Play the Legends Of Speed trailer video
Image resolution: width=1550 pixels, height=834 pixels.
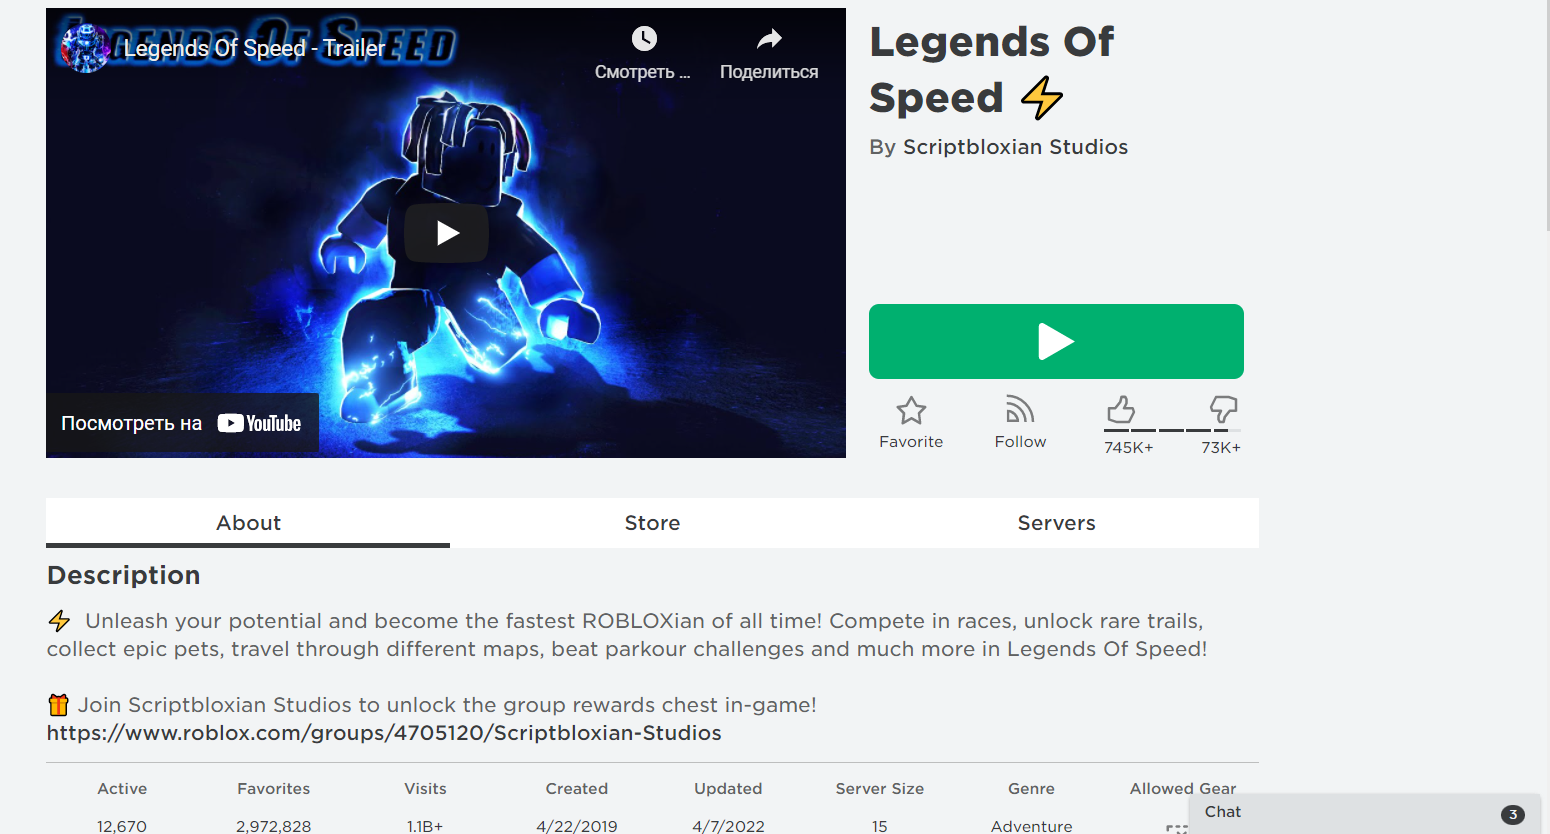pyautogui.click(x=446, y=233)
